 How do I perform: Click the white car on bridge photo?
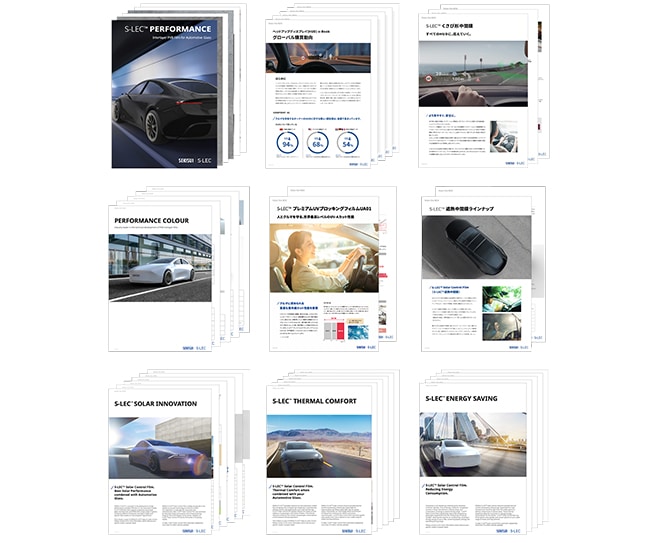tap(473, 445)
